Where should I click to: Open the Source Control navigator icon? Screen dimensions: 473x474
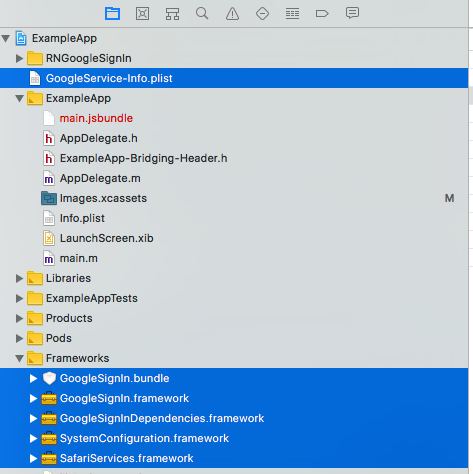[142, 14]
